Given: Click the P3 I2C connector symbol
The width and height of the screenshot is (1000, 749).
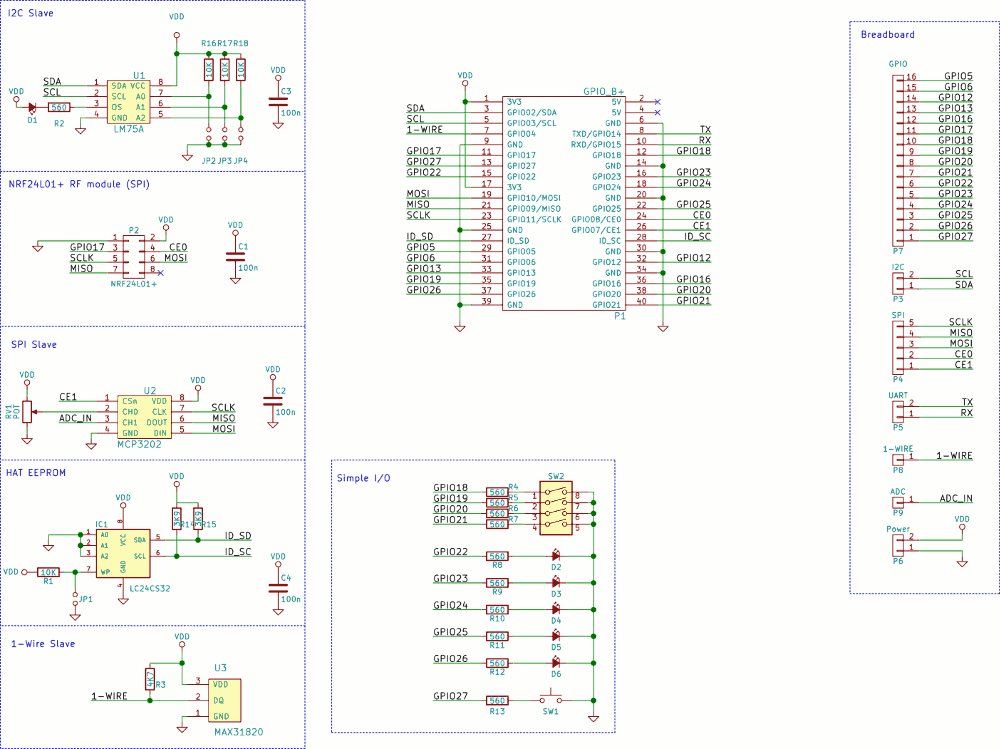Looking at the screenshot, I should (x=898, y=283).
